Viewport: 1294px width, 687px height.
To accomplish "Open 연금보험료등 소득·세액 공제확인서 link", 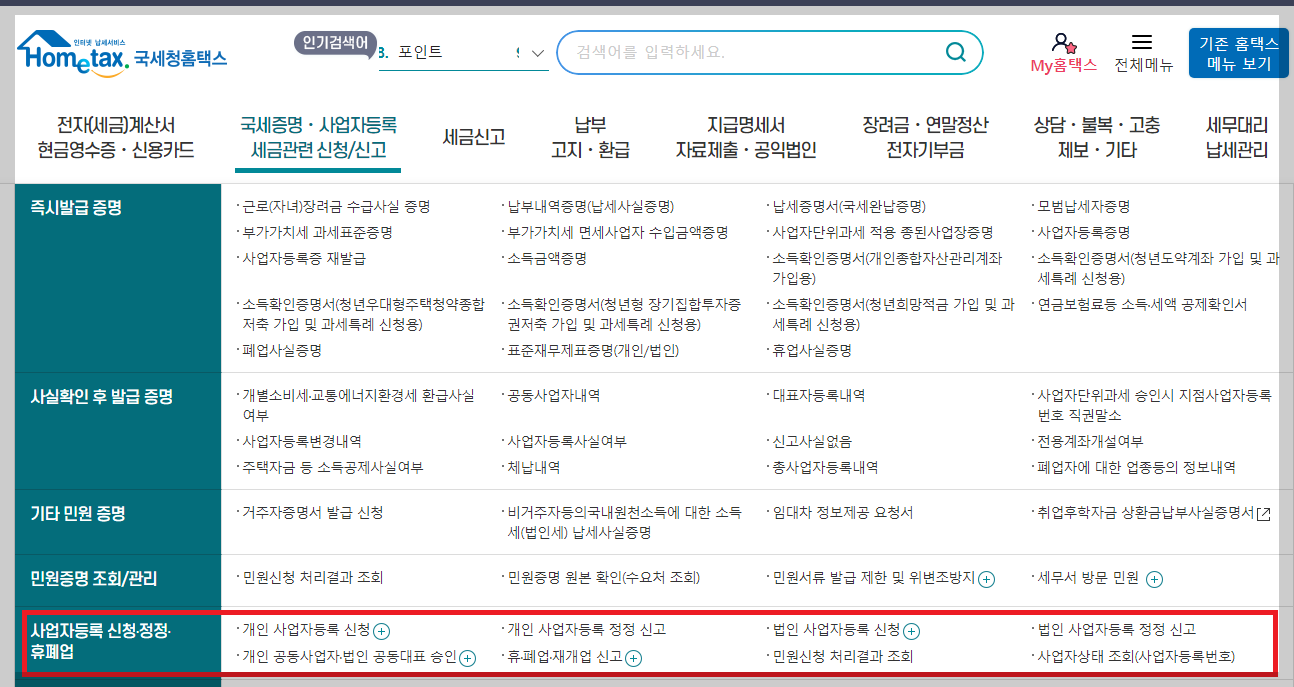I will pyautogui.click(x=1142, y=304).
